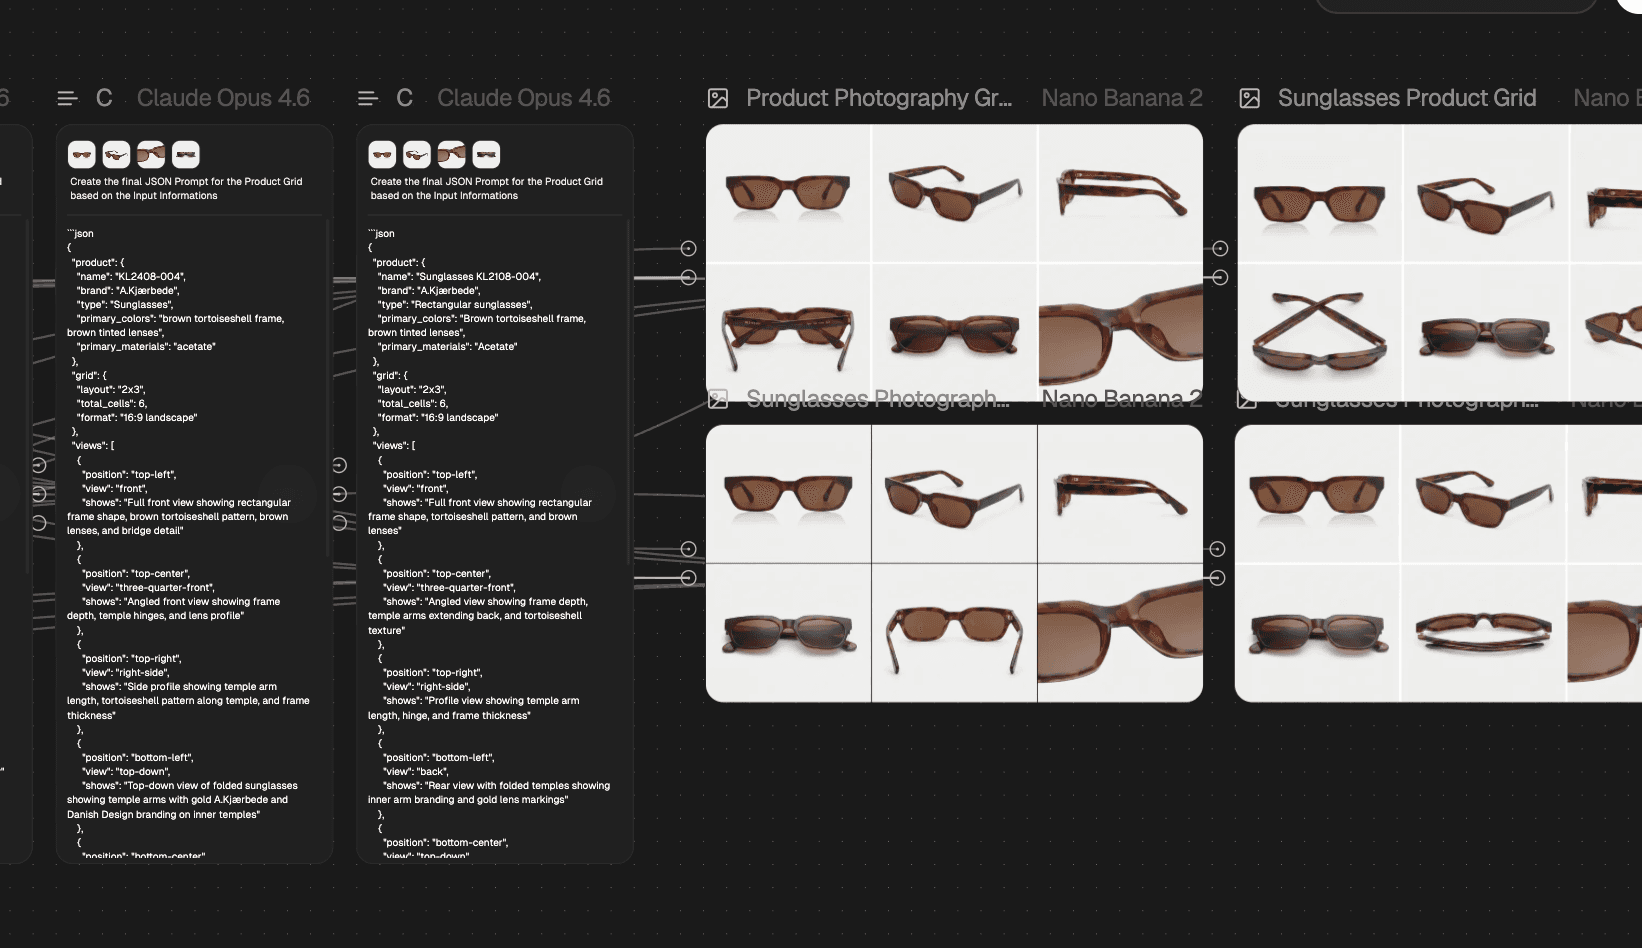Click the bottom-left cell in Sunglasses Photograph... grid

tap(788, 633)
